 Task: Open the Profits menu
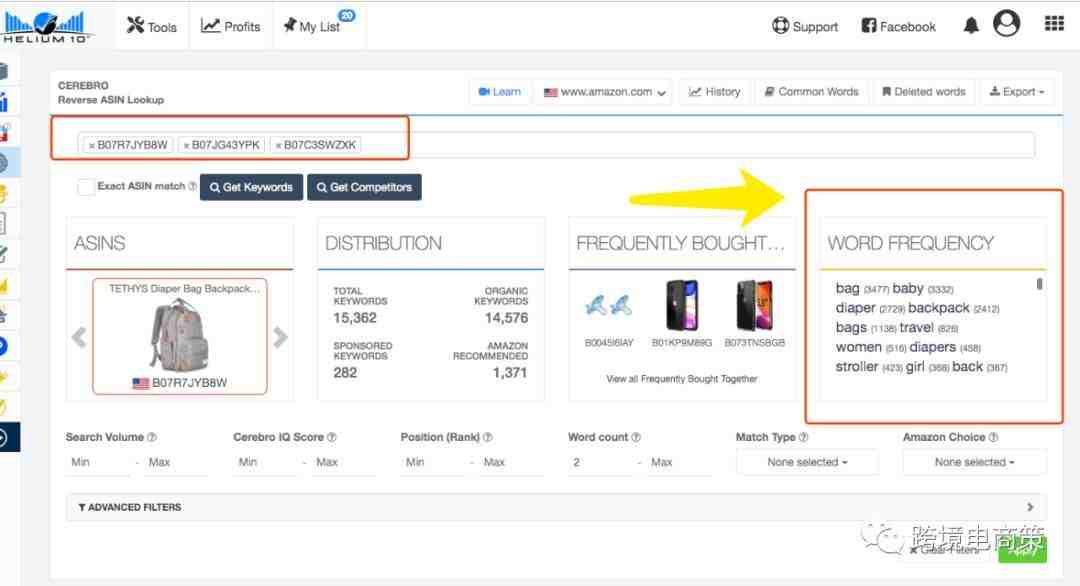pos(231,26)
